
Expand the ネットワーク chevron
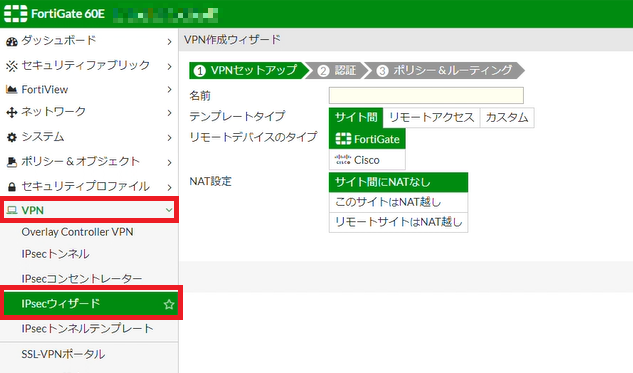pyautogui.click(x=169, y=113)
